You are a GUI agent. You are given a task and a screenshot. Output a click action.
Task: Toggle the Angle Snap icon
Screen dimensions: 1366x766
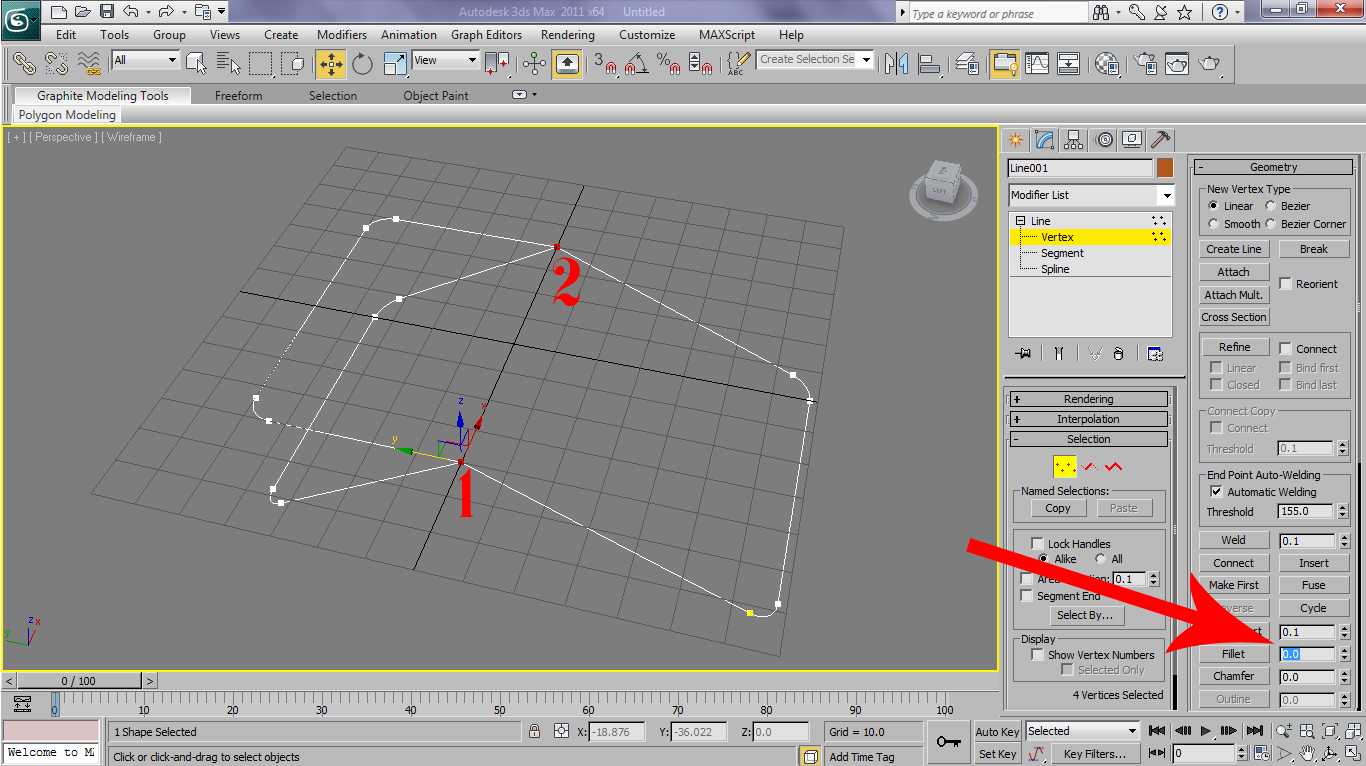(636, 63)
